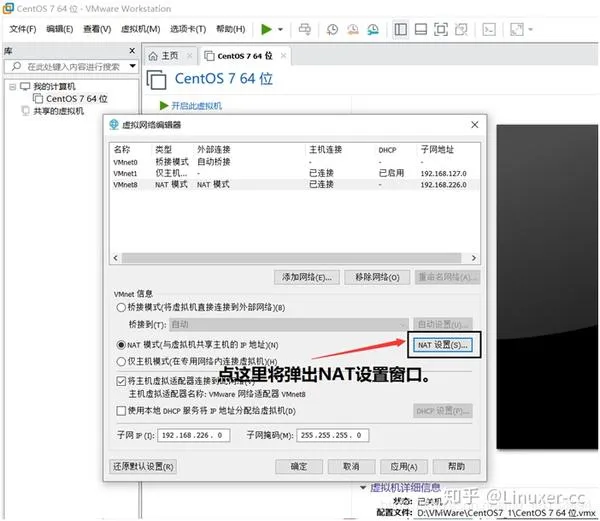The width and height of the screenshot is (600, 521).
Task: Collapse the 虚拟机详细信息 section
Action: click(363, 488)
